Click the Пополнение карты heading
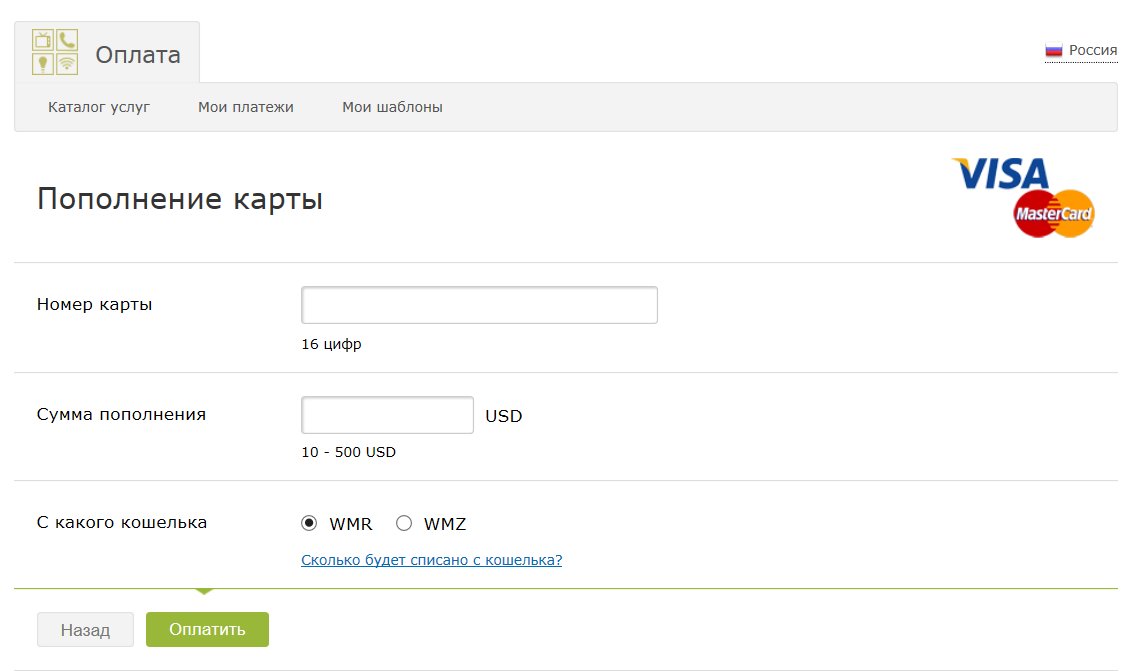The image size is (1134, 671). point(180,199)
